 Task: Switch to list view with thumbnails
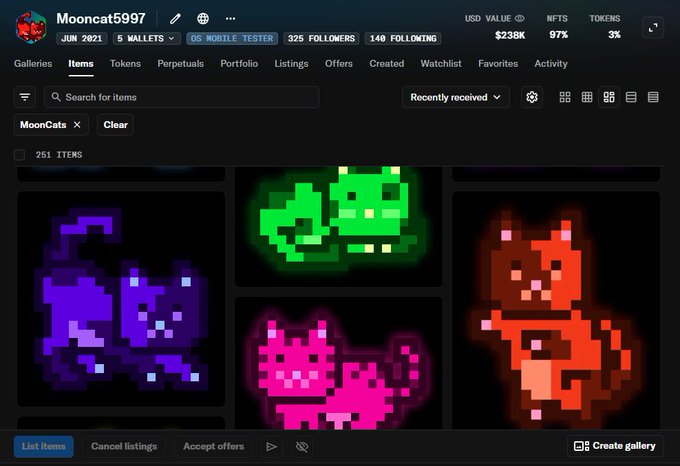[631, 97]
